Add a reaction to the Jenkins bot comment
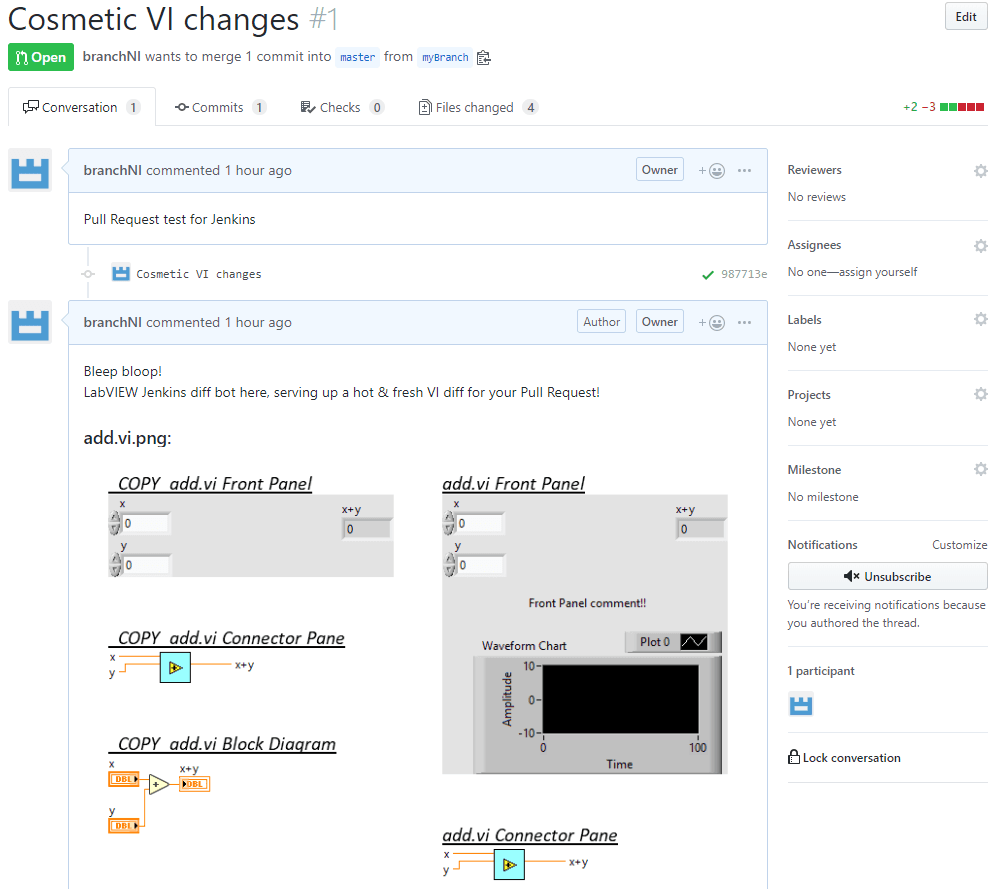The width and height of the screenshot is (1004, 889). (x=710, y=322)
